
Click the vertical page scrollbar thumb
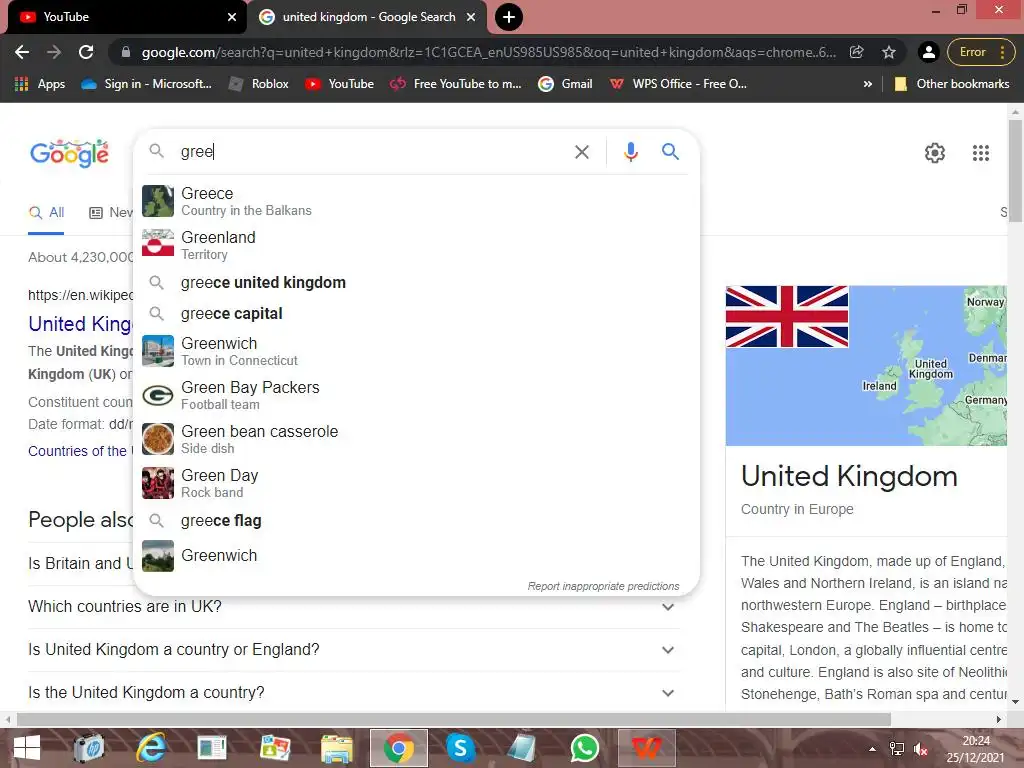1015,171
